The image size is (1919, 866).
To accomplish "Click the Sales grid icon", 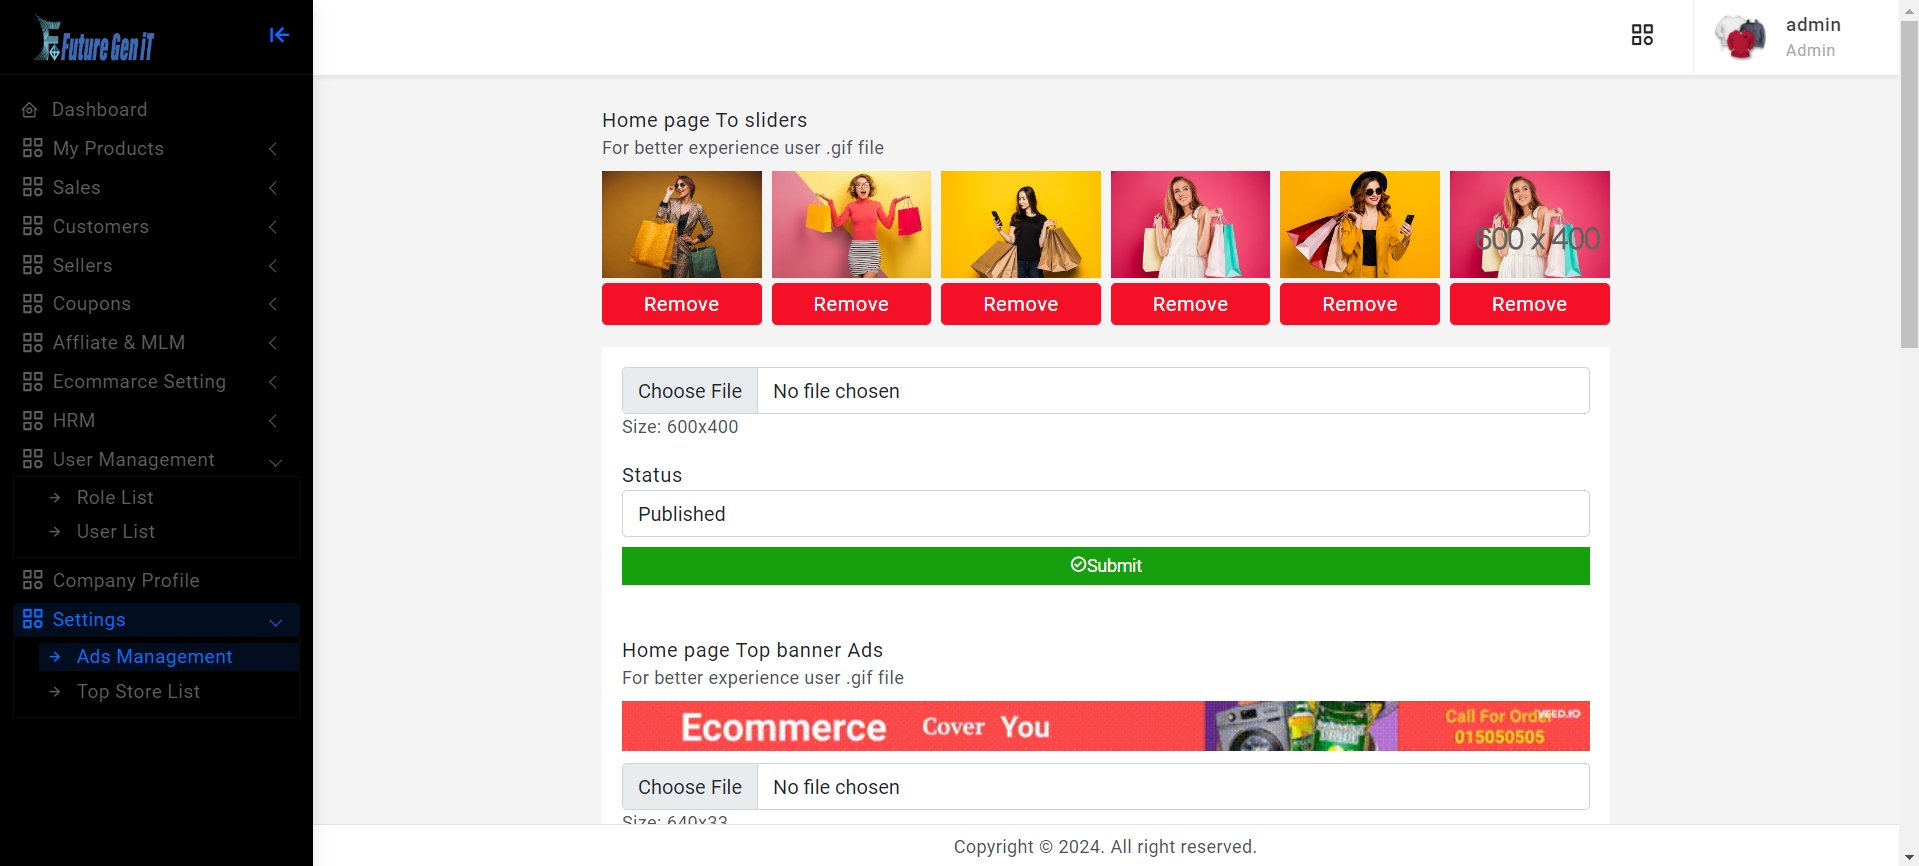I will point(33,187).
